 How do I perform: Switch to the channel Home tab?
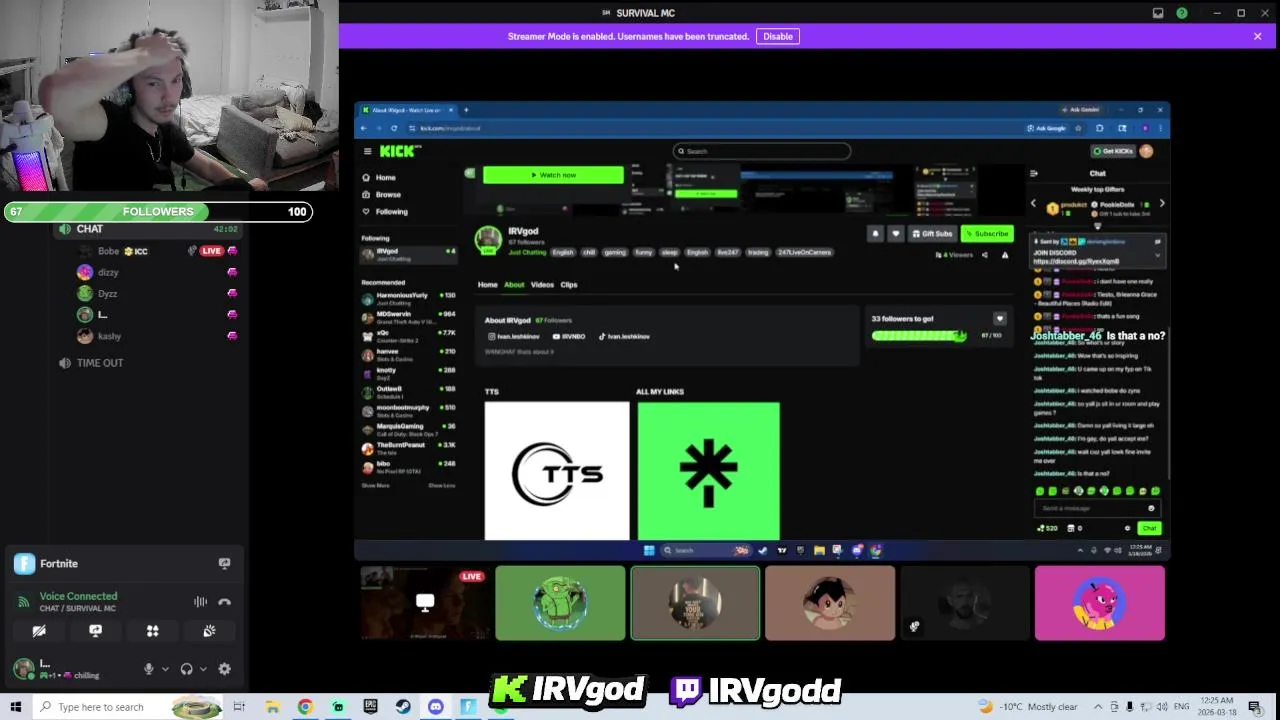pyautogui.click(x=487, y=285)
